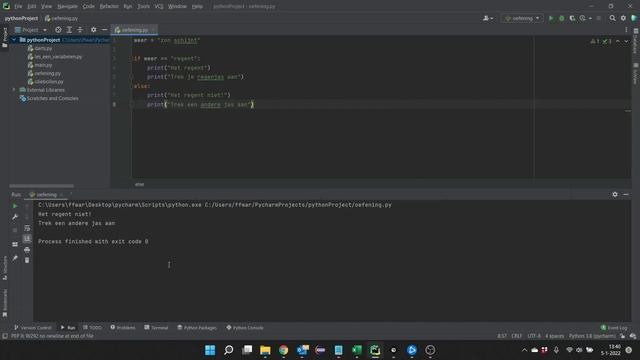This screenshot has width=640, height=360.
Task: Click the Restore Layout icon in the Run panel
Action: [15, 244]
